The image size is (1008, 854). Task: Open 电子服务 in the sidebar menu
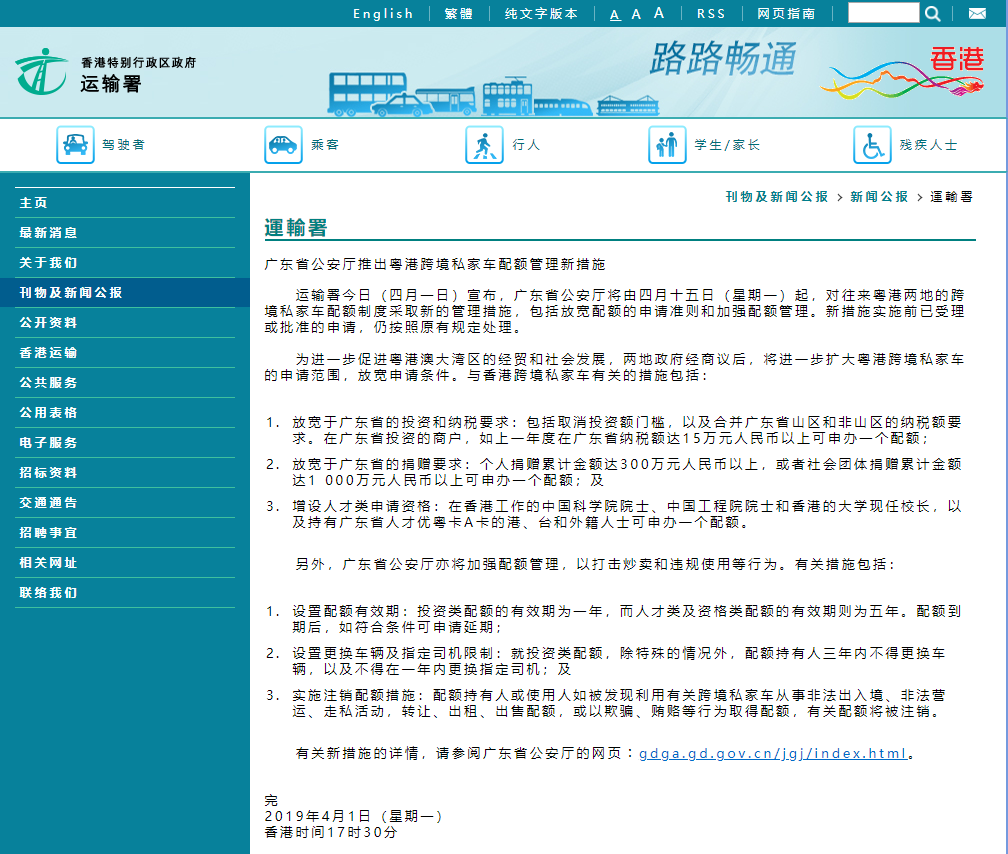[48, 443]
